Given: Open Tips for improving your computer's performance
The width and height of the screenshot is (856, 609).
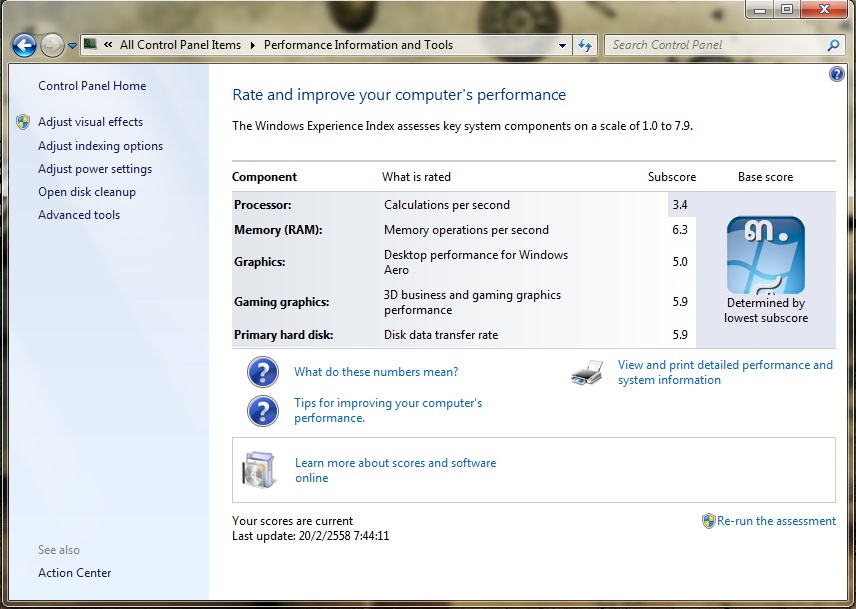Looking at the screenshot, I should 388,410.
